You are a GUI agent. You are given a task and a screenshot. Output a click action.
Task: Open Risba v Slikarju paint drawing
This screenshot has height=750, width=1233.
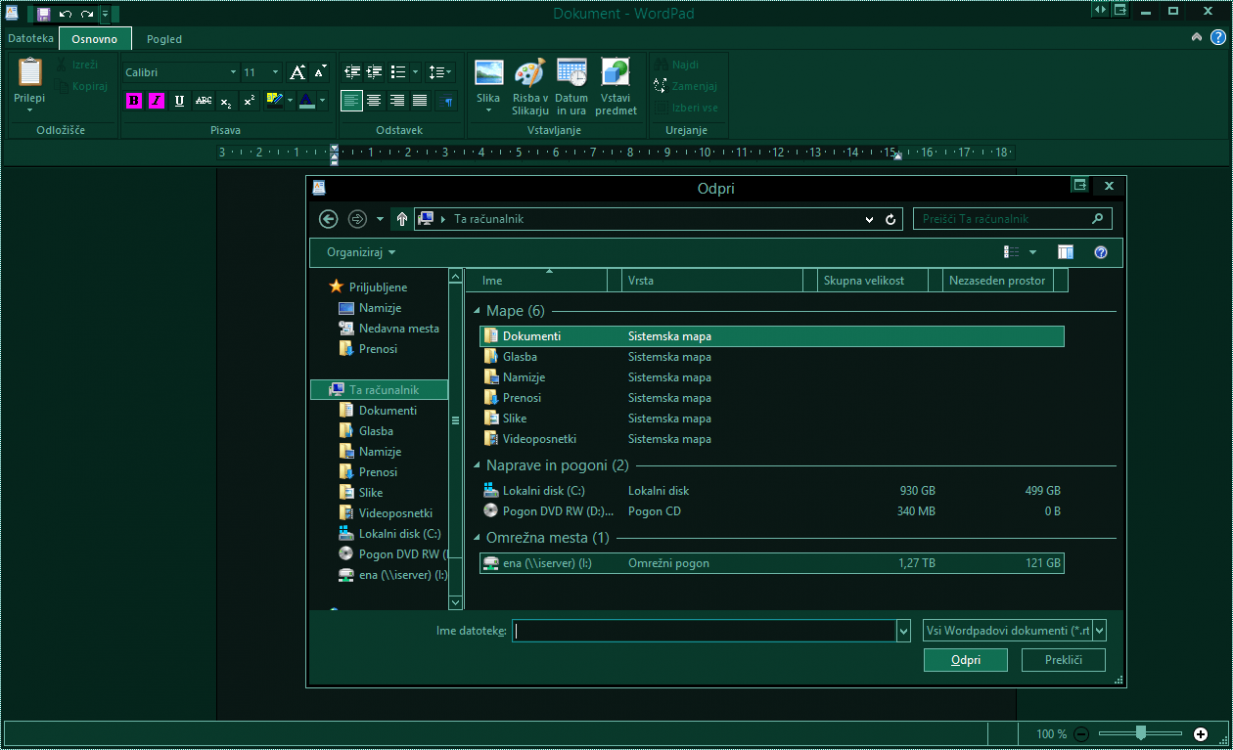pos(530,74)
